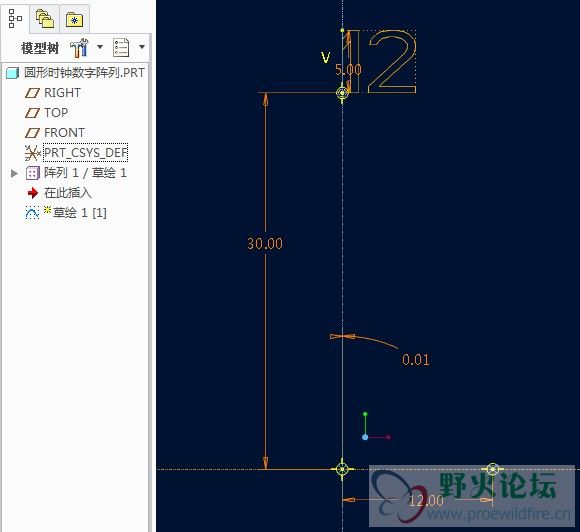Open the model tree settings tool icon

point(80,48)
